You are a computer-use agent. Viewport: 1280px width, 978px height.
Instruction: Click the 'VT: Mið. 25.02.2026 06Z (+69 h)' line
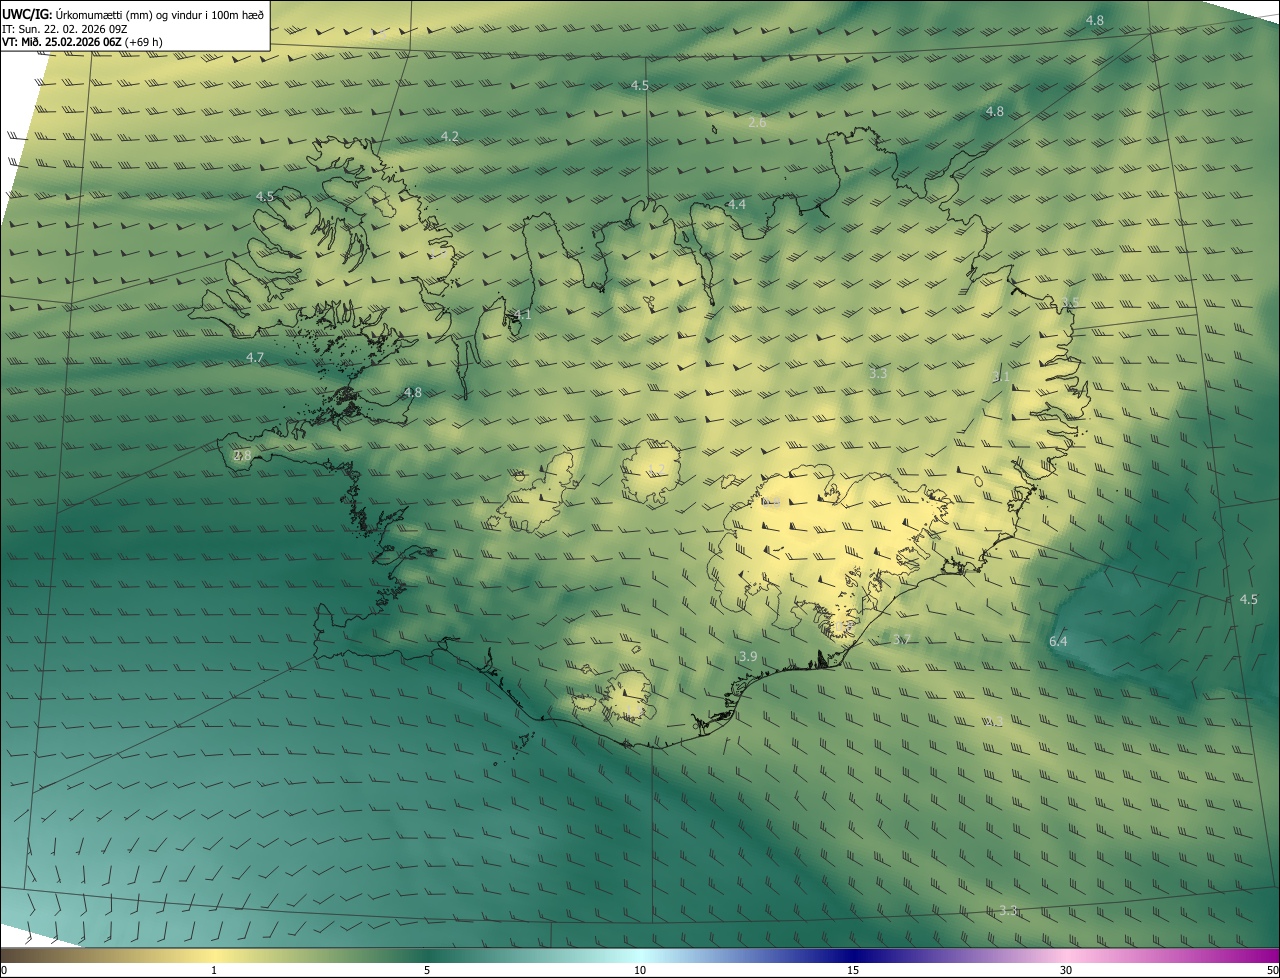pos(83,42)
